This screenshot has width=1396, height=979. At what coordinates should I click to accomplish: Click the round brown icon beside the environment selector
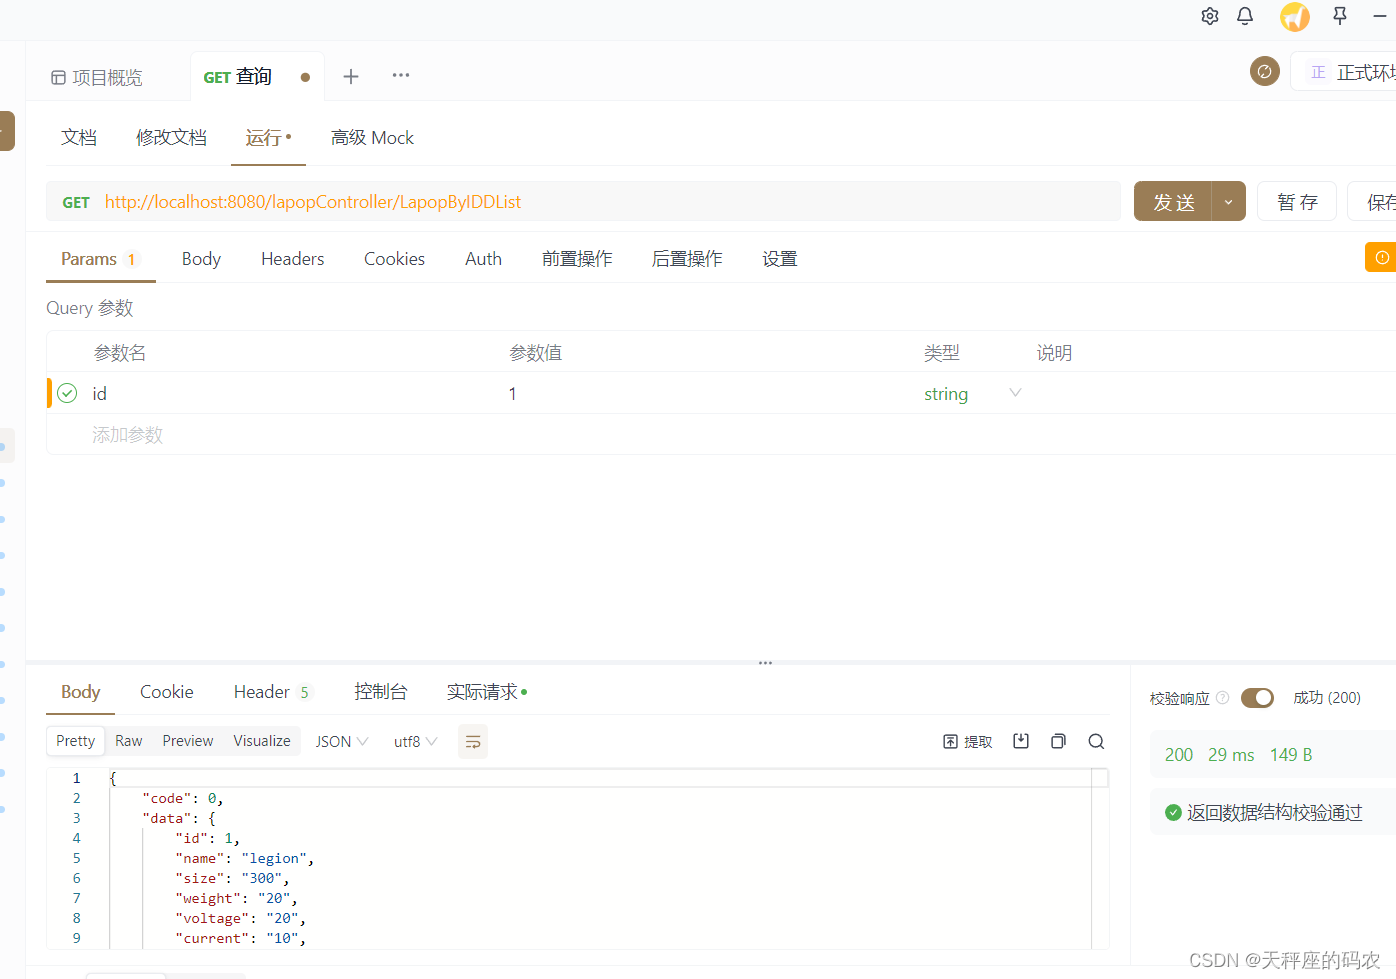pos(1265,71)
